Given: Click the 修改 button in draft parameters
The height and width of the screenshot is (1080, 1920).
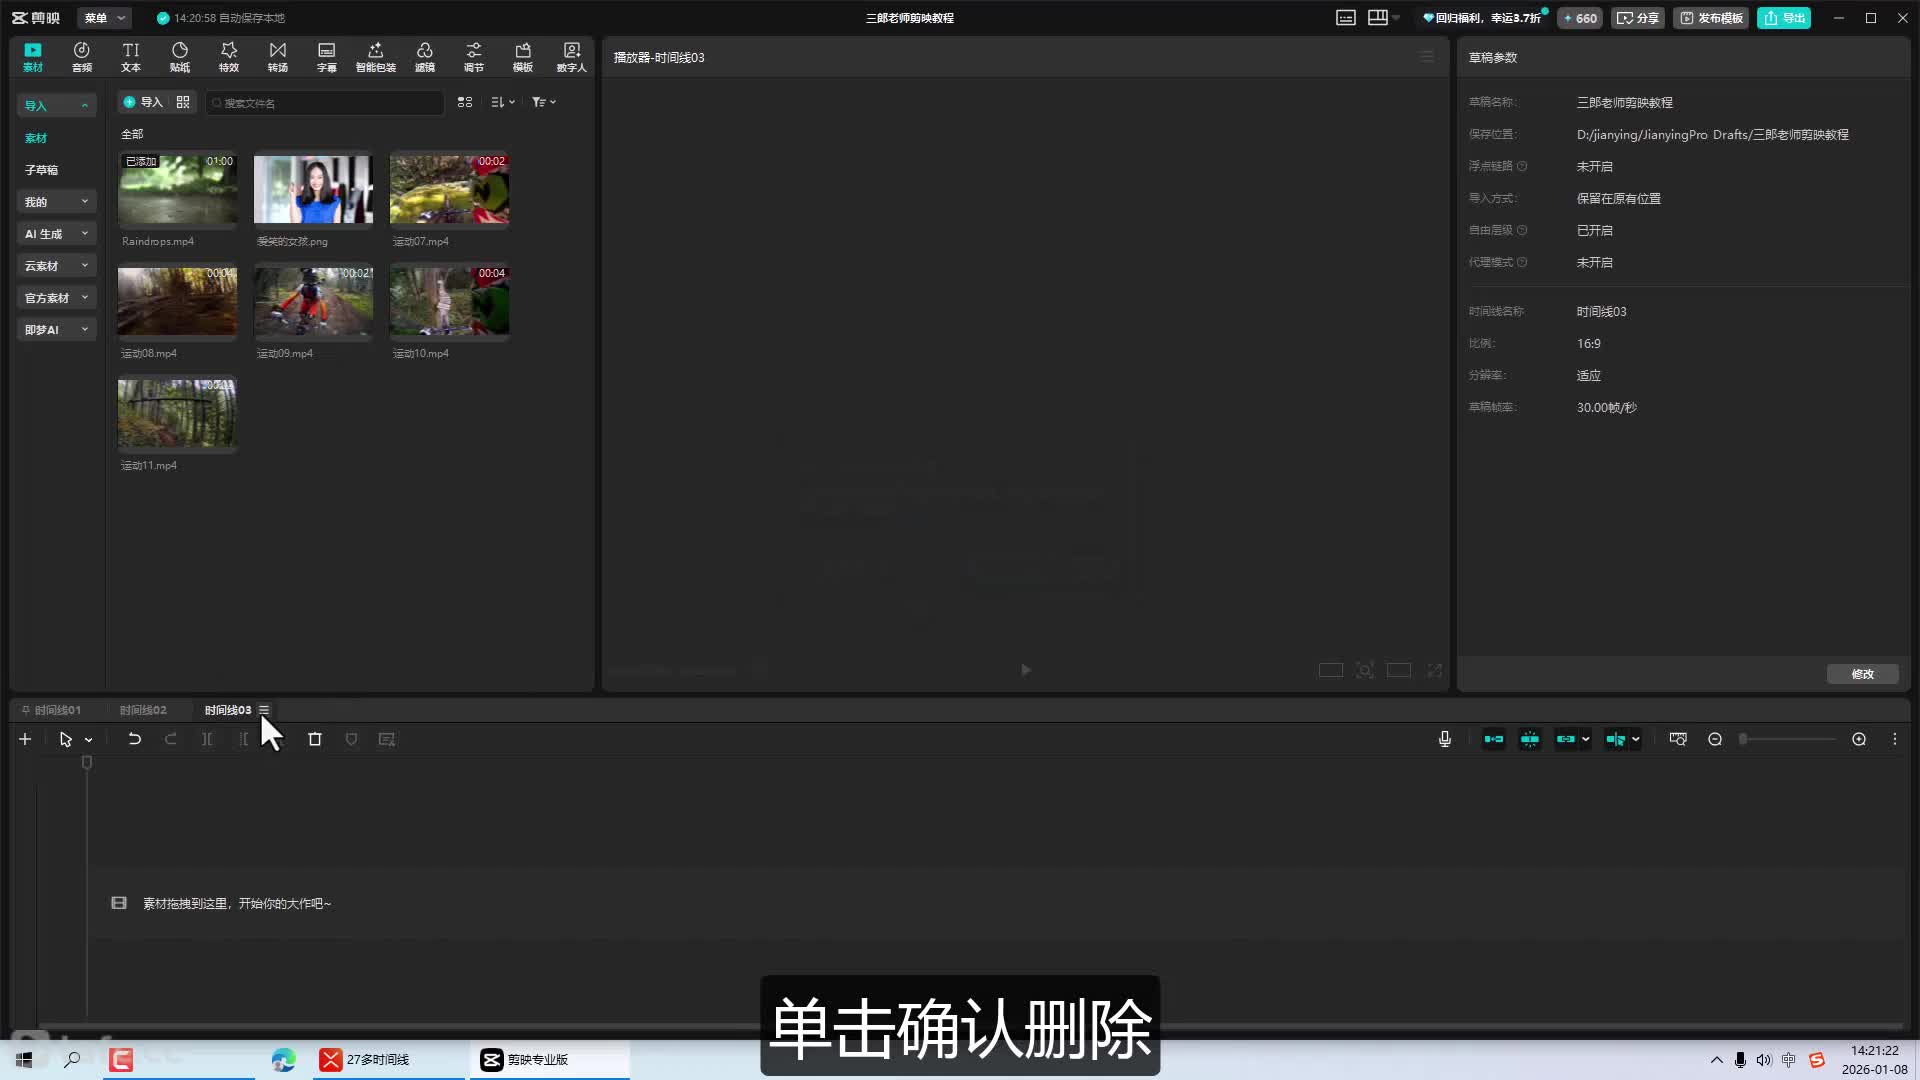Looking at the screenshot, I should pos(1862,674).
